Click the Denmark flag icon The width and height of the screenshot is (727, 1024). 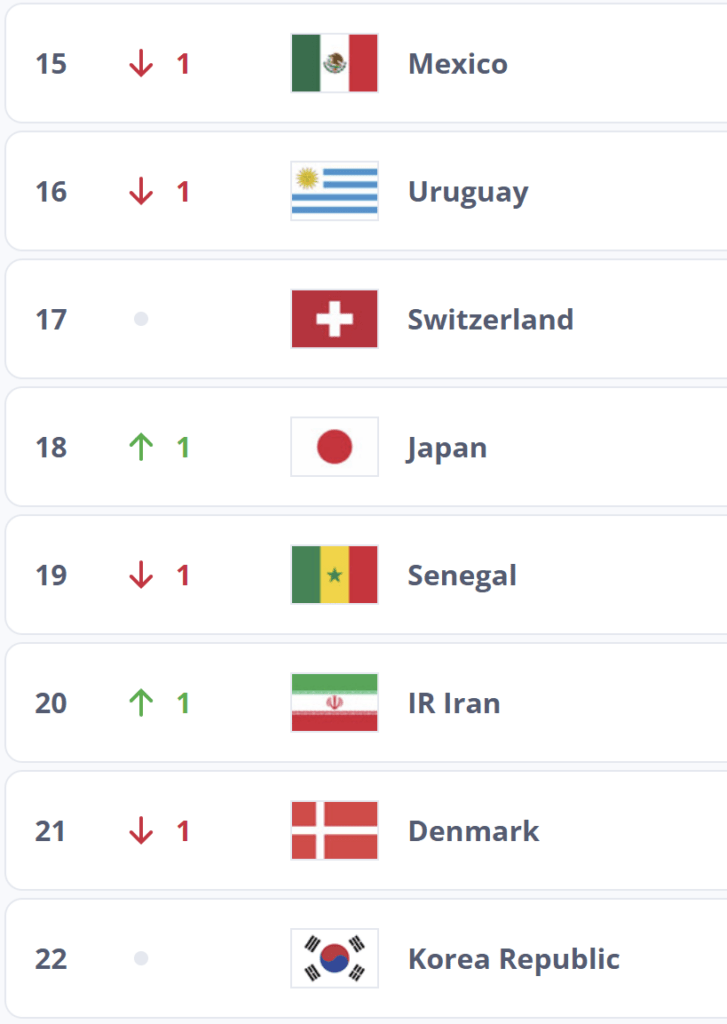pyautogui.click(x=334, y=831)
